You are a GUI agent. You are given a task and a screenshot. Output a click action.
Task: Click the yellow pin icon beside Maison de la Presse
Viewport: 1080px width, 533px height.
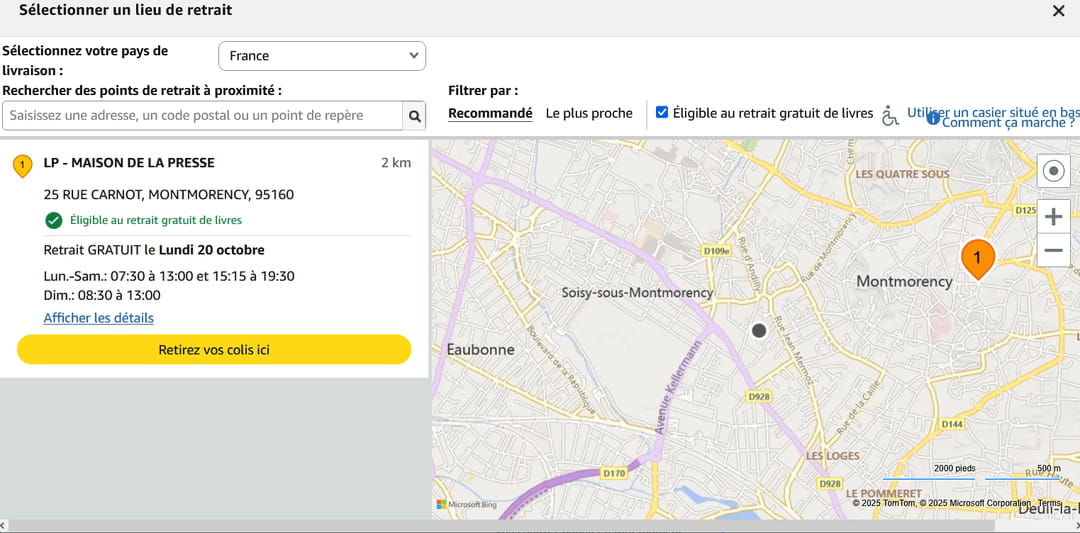[x=22, y=165]
